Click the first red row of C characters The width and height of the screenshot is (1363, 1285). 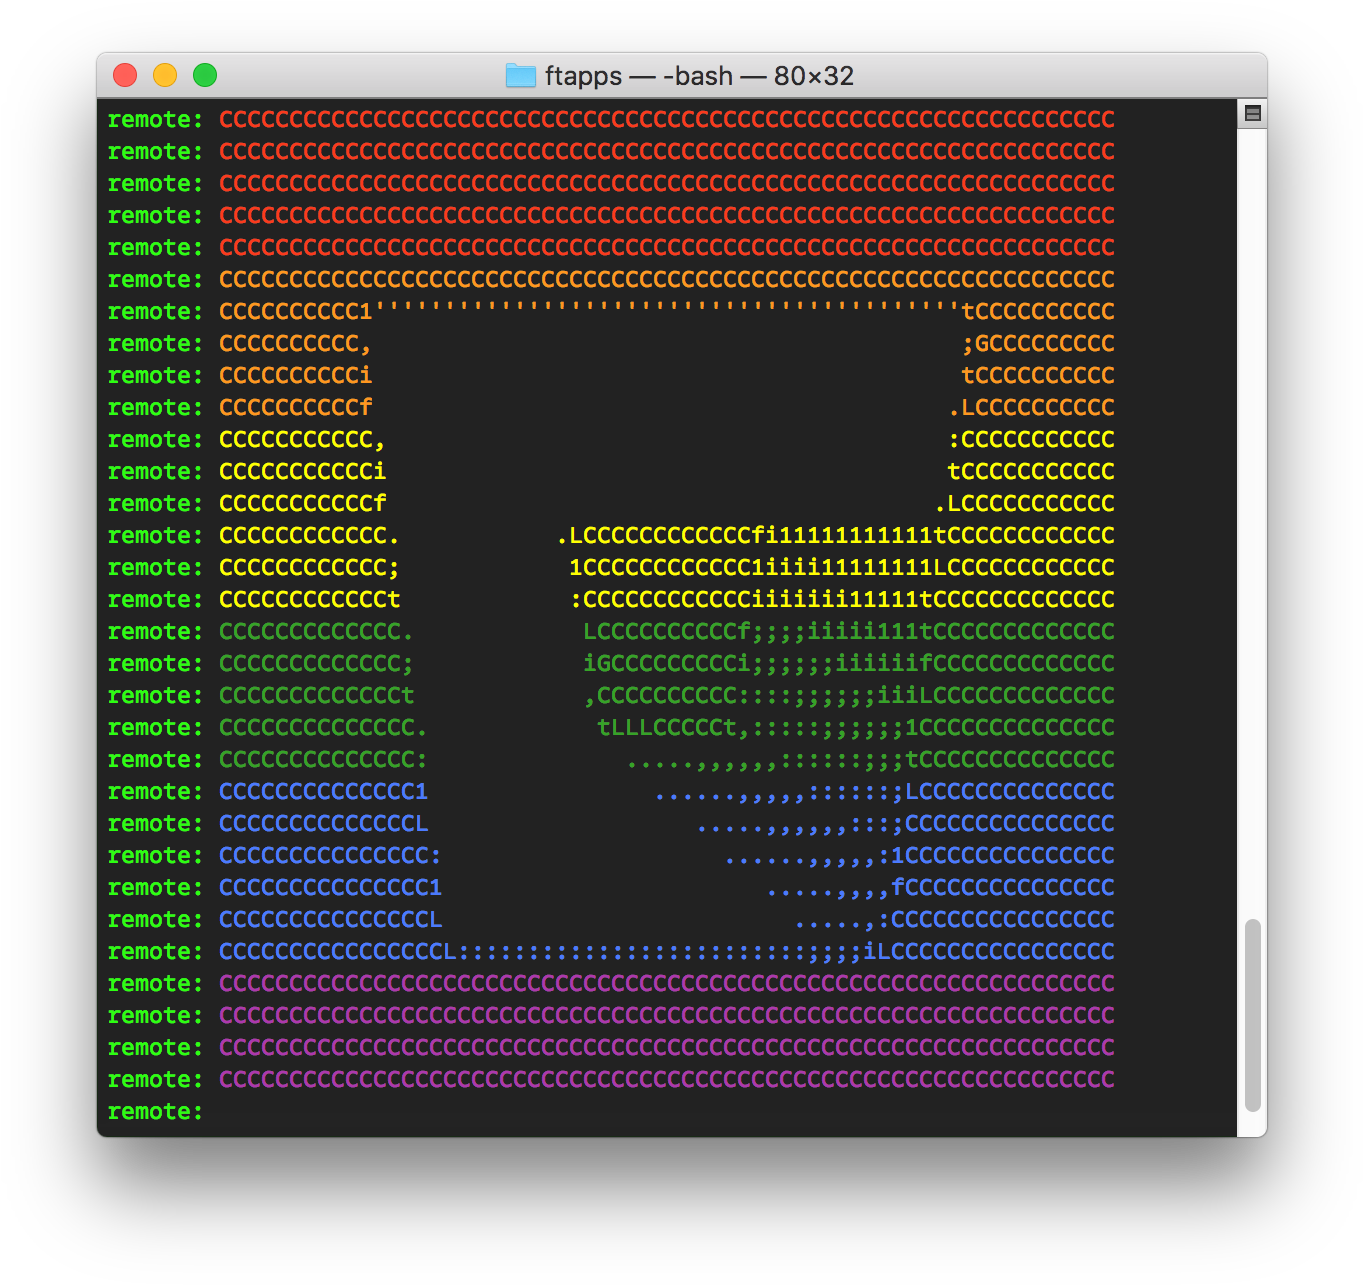(x=666, y=120)
